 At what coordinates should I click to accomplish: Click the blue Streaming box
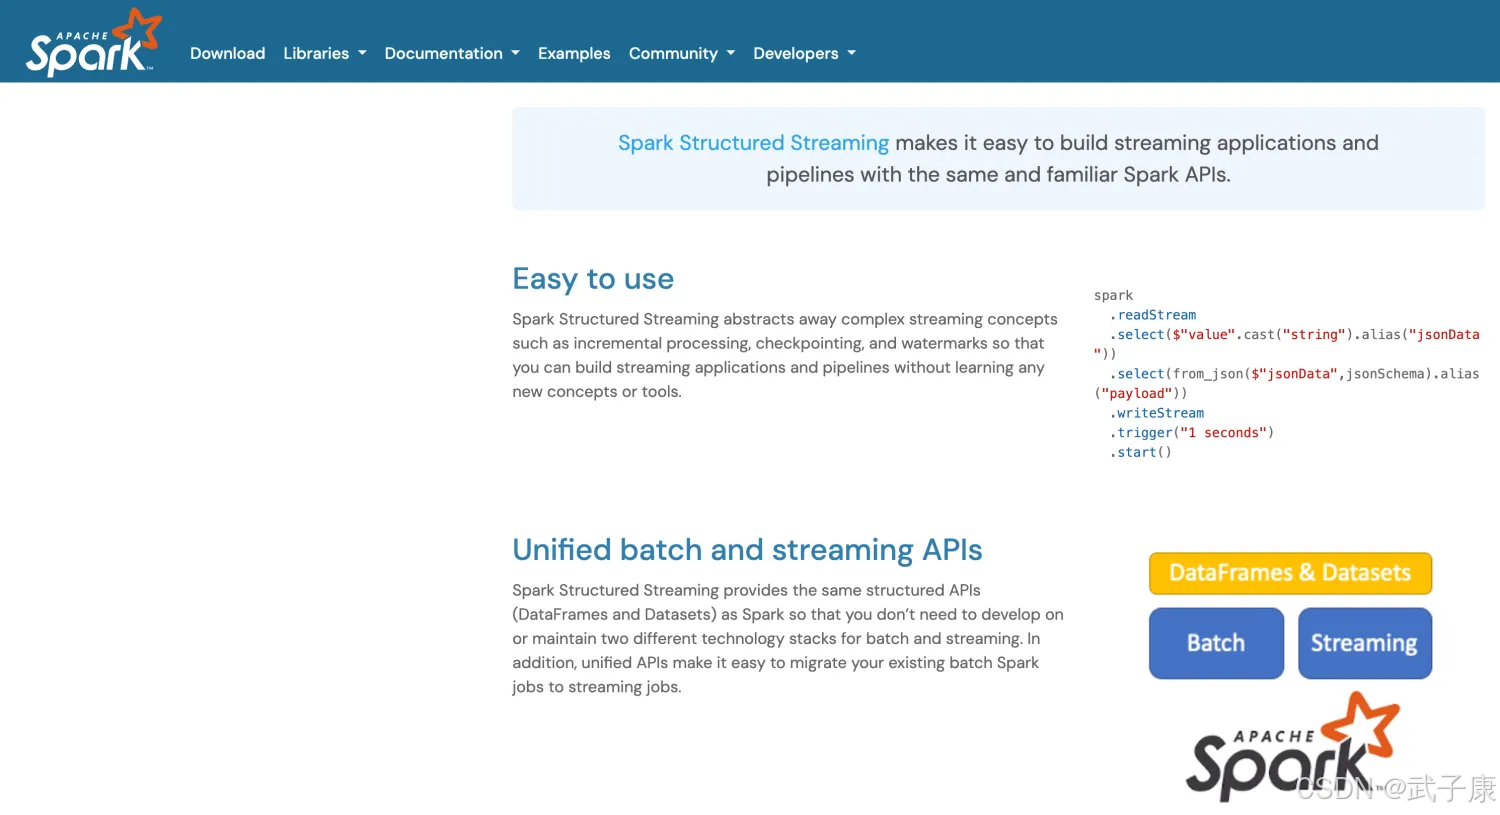tap(1365, 643)
